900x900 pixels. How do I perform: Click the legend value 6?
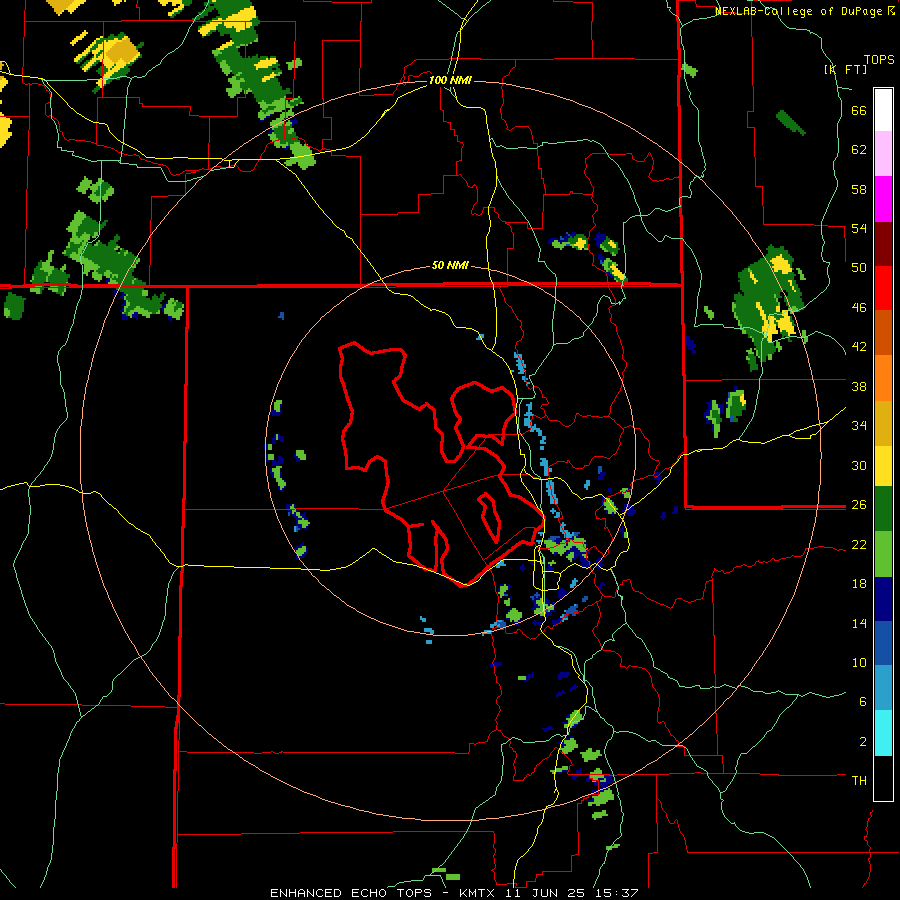[862, 702]
